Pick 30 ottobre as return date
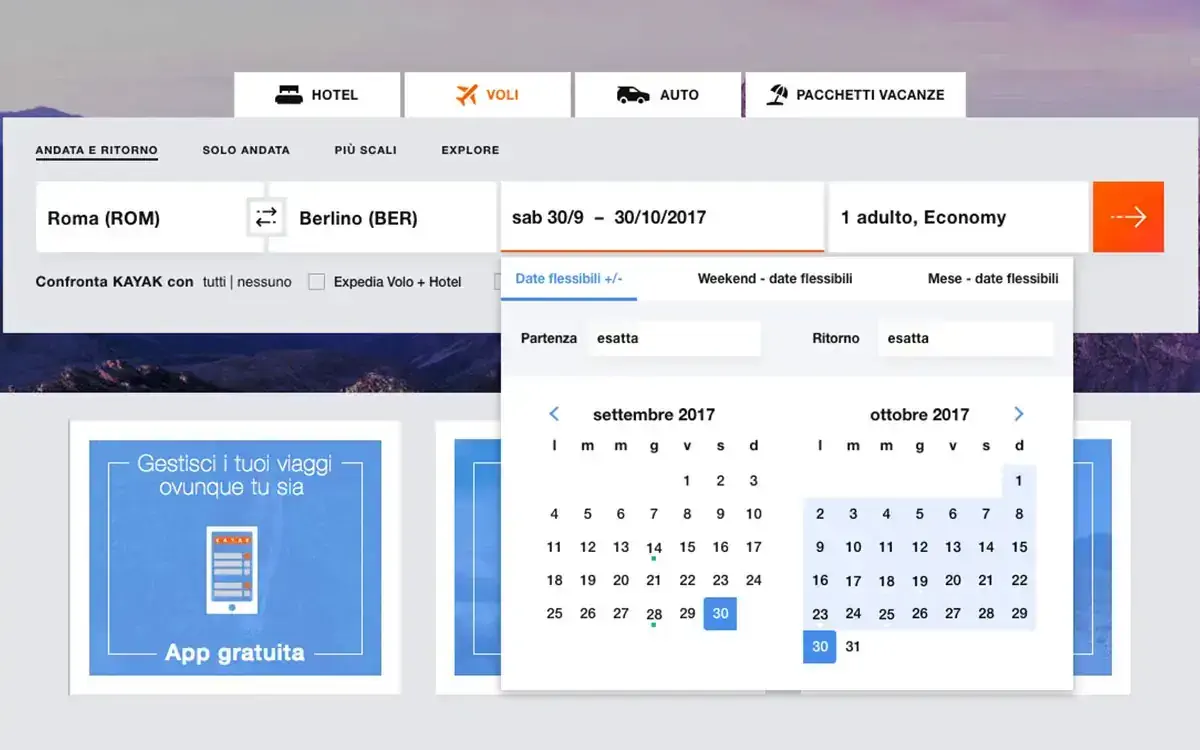The width and height of the screenshot is (1200, 750). tap(820, 647)
